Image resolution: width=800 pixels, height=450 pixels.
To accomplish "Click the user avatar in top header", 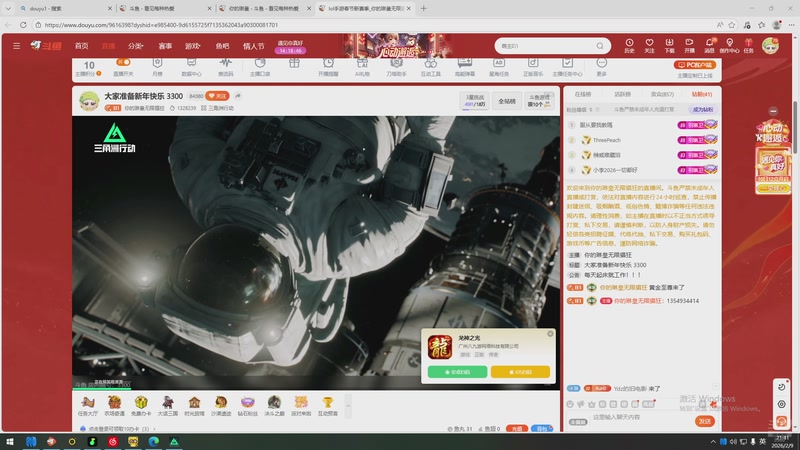I will tap(770, 46).
